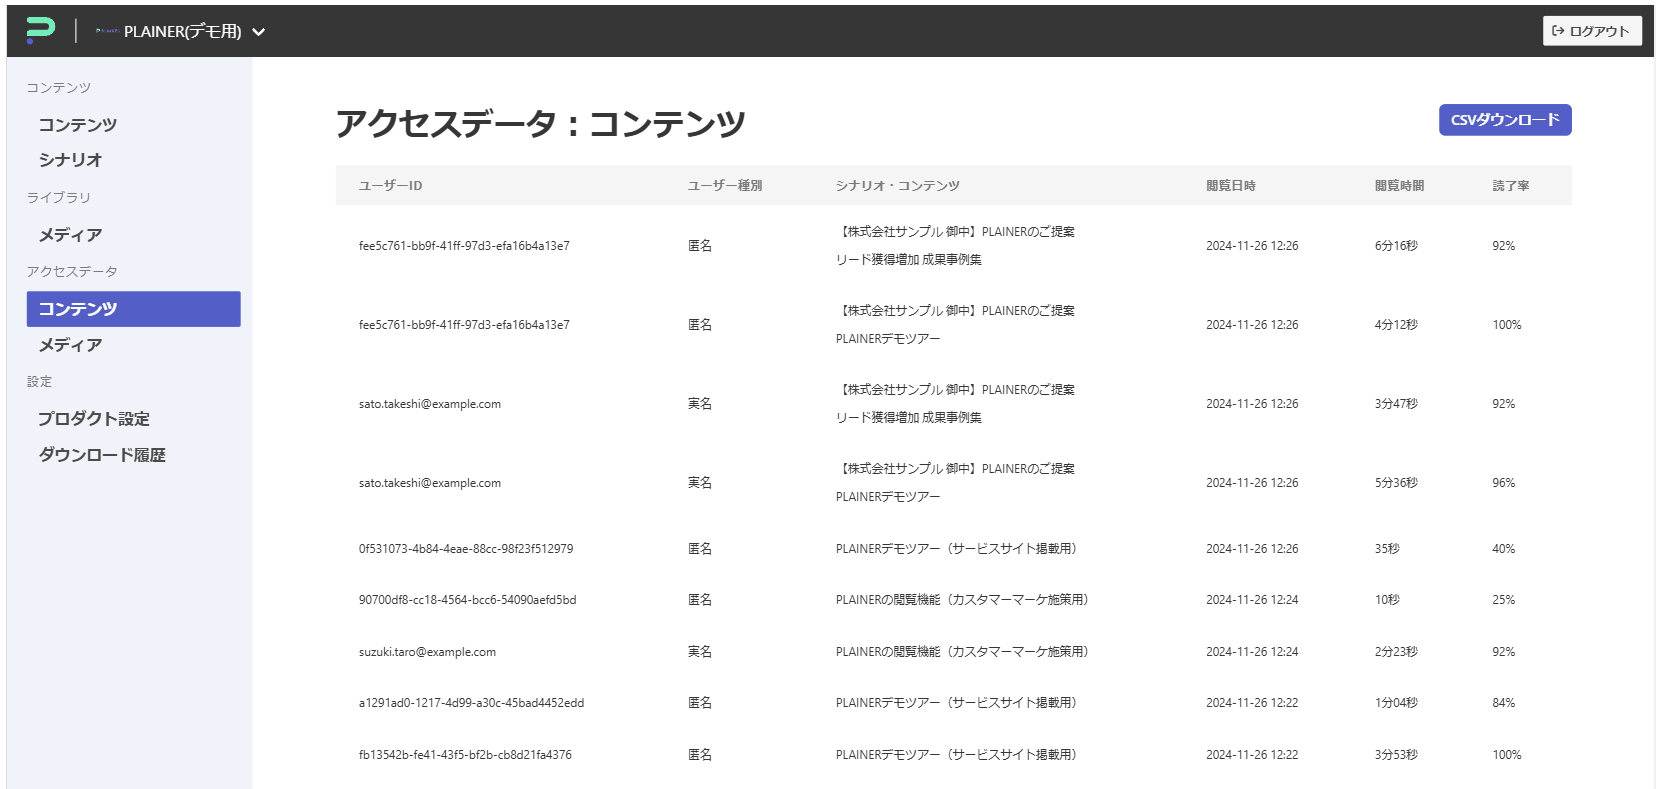1656x789 pixels.
Task: Download data with CSVダウンロード button
Action: 1505,120
